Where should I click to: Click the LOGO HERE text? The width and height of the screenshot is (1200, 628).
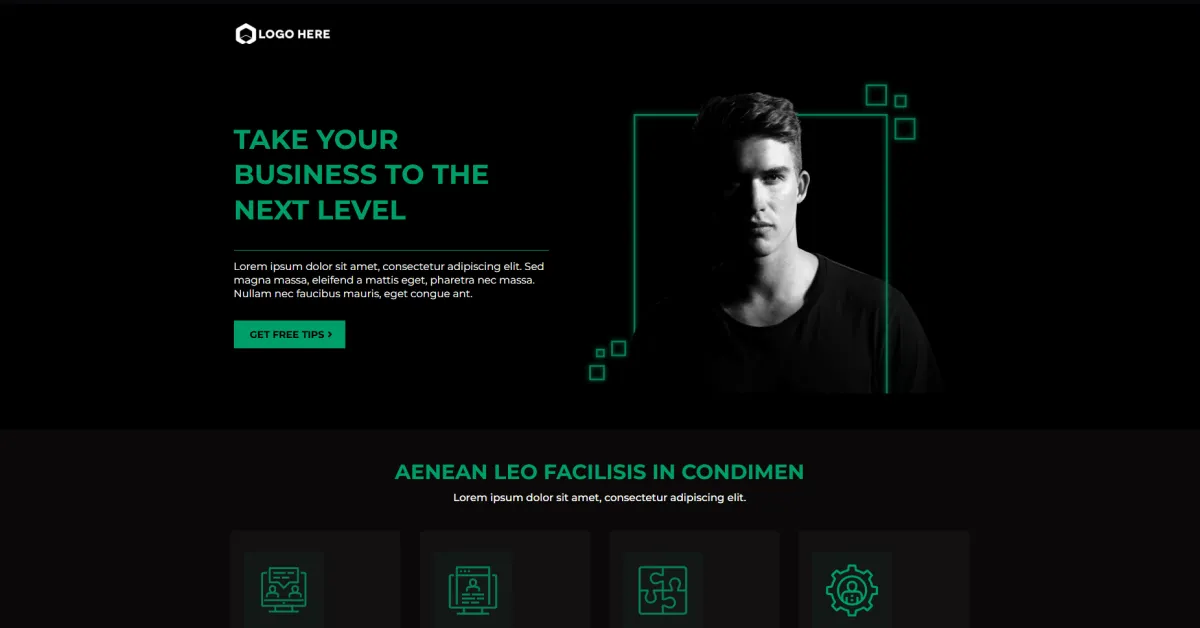tap(294, 34)
